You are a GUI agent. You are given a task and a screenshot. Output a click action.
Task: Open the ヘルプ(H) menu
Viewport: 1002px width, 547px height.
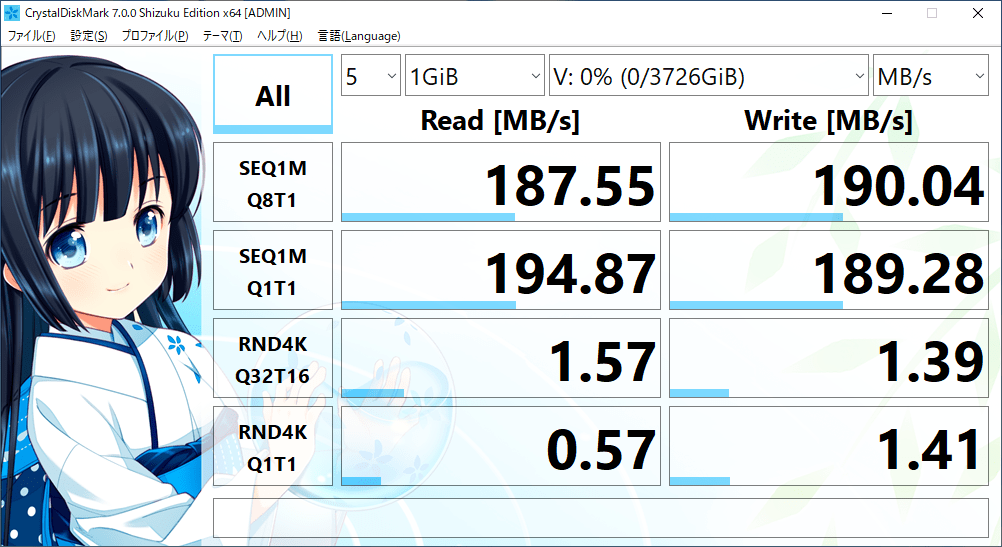click(x=279, y=36)
